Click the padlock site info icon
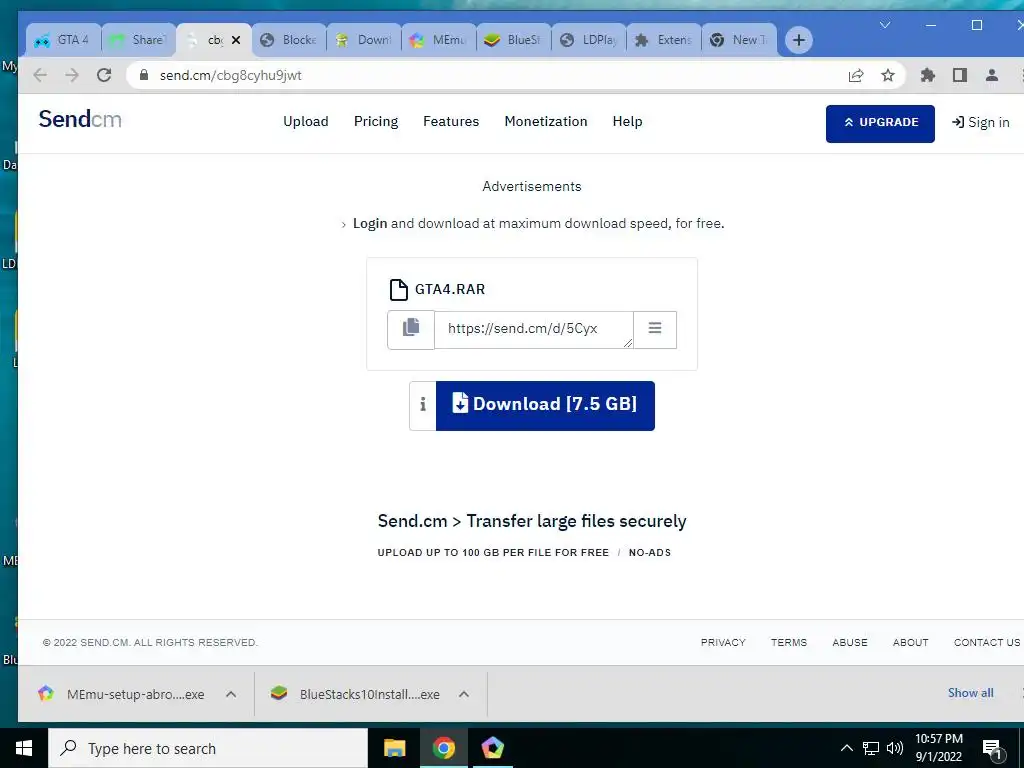This screenshot has height=768, width=1024. (144, 75)
